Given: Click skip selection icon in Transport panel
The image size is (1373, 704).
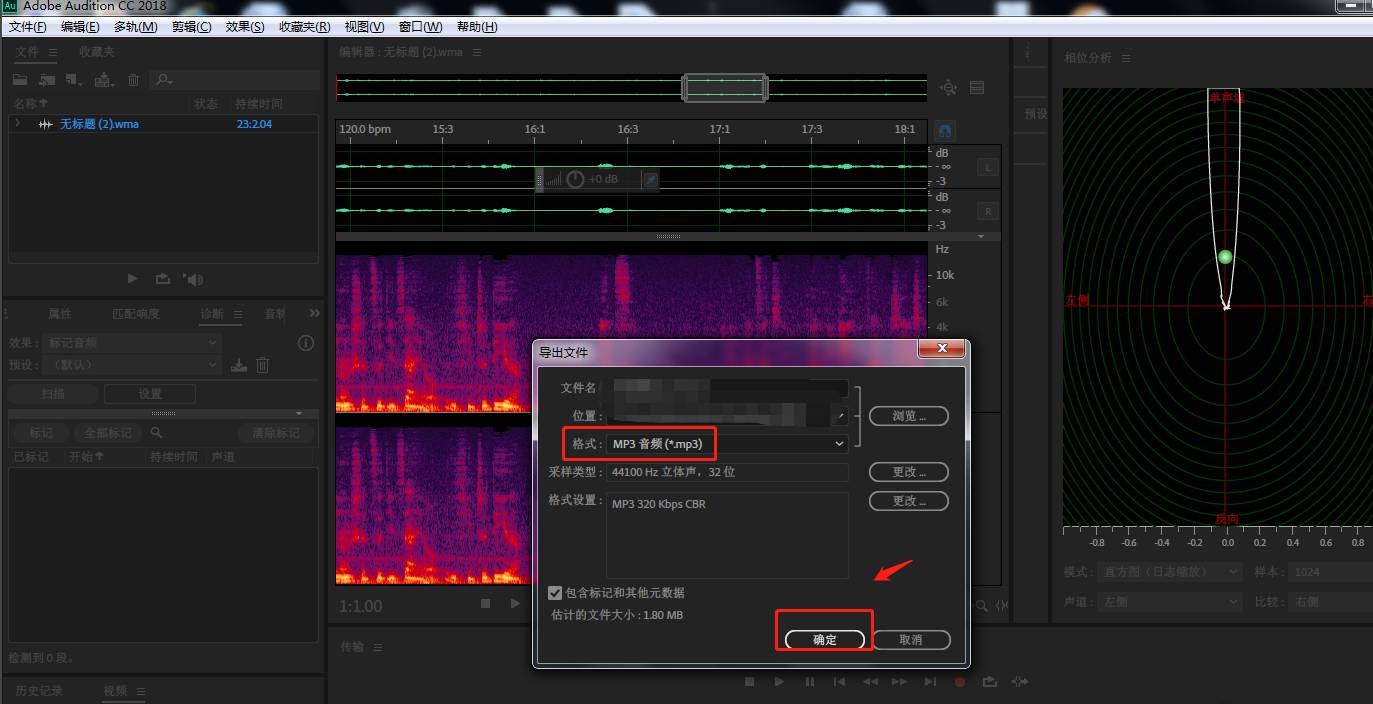Looking at the screenshot, I should (1020, 682).
